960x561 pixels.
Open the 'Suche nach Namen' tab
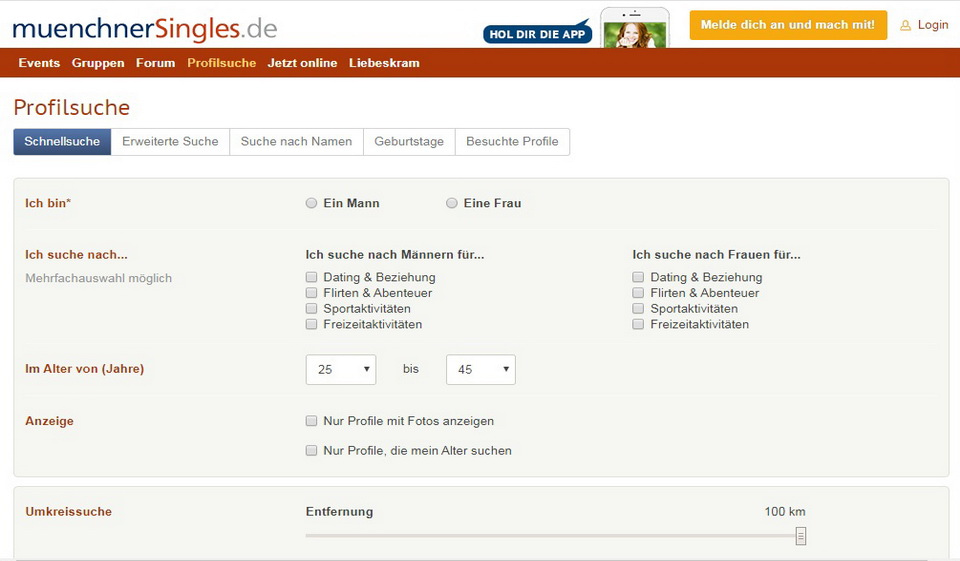(x=296, y=142)
